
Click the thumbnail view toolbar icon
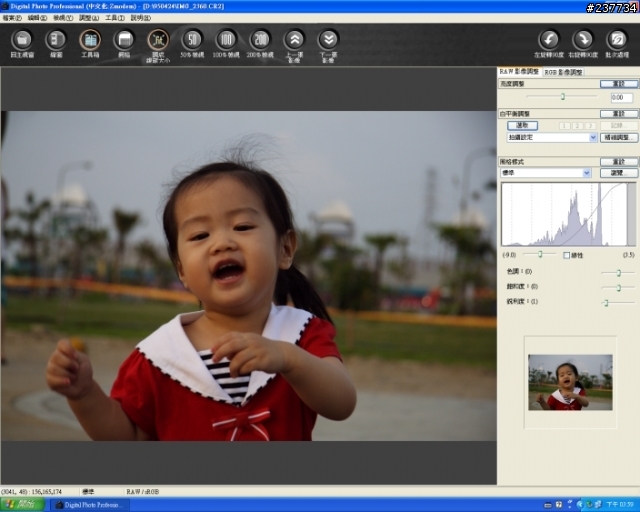coord(56,40)
